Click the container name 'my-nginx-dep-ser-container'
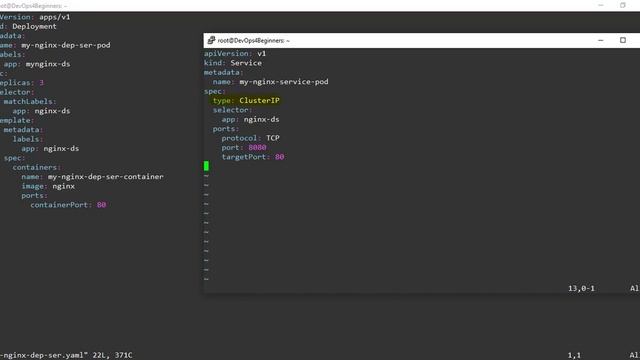This screenshot has width=640, height=360. tap(105, 177)
